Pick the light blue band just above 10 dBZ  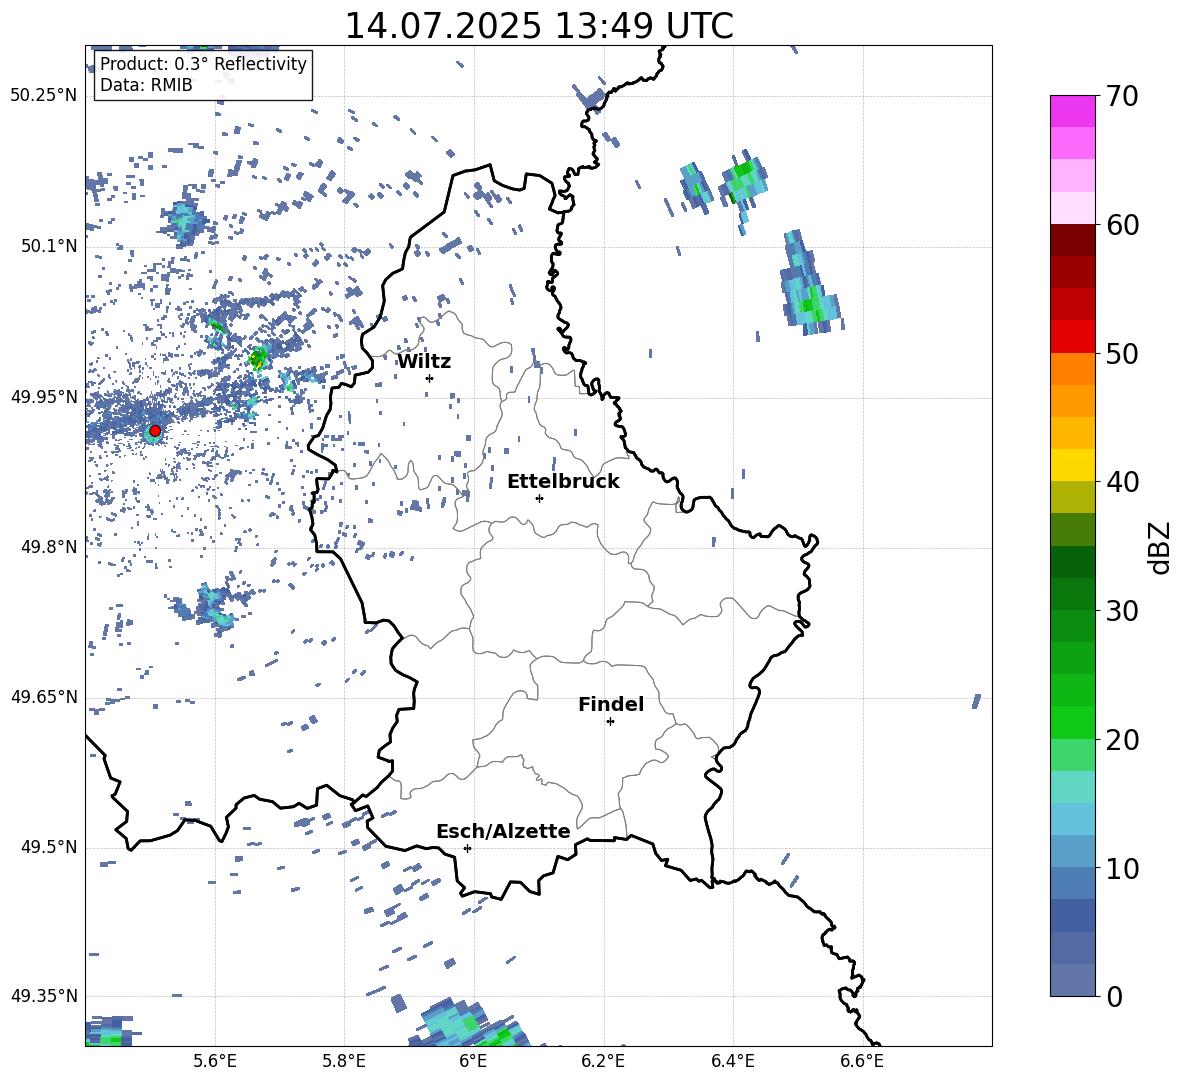click(1073, 852)
